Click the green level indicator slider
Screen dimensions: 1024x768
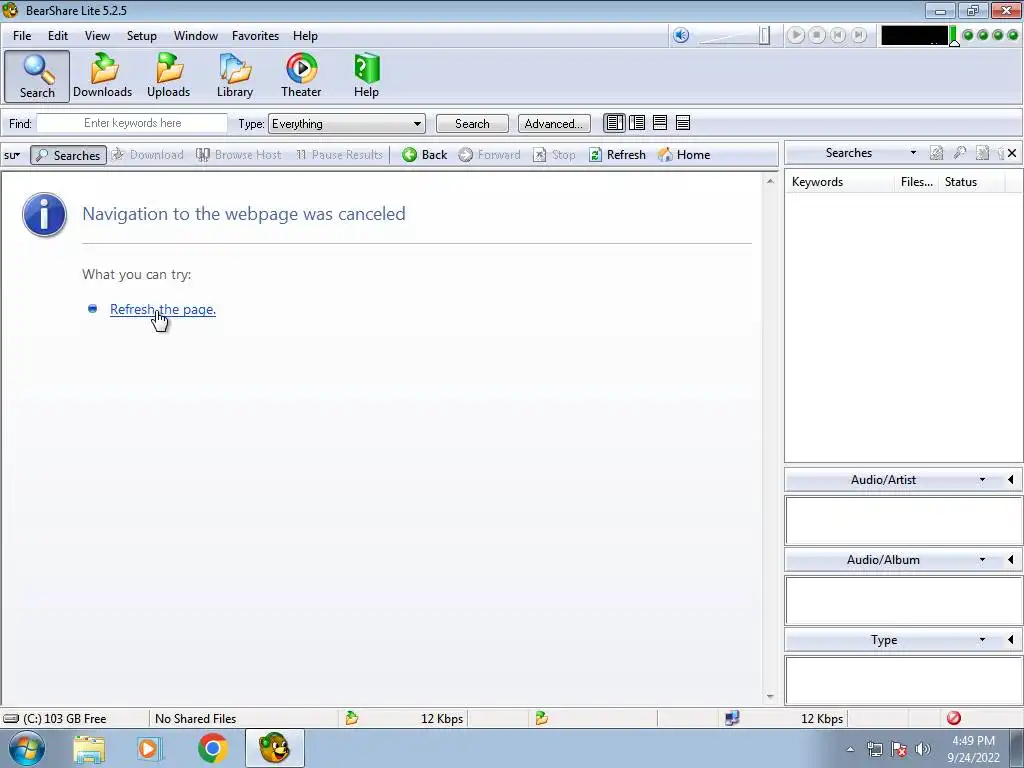pyautogui.click(x=953, y=36)
